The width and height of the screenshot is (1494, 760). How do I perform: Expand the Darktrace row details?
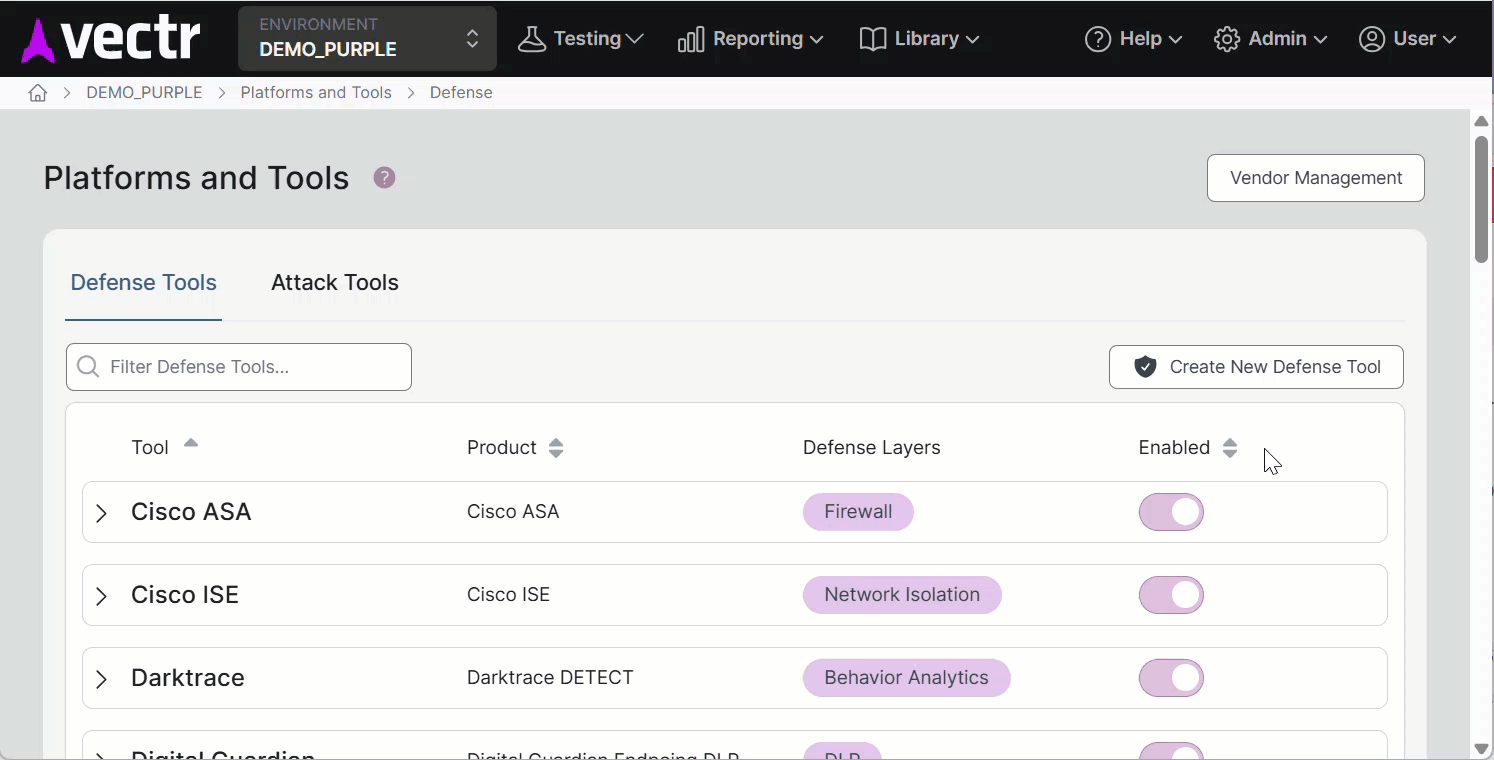(101, 679)
